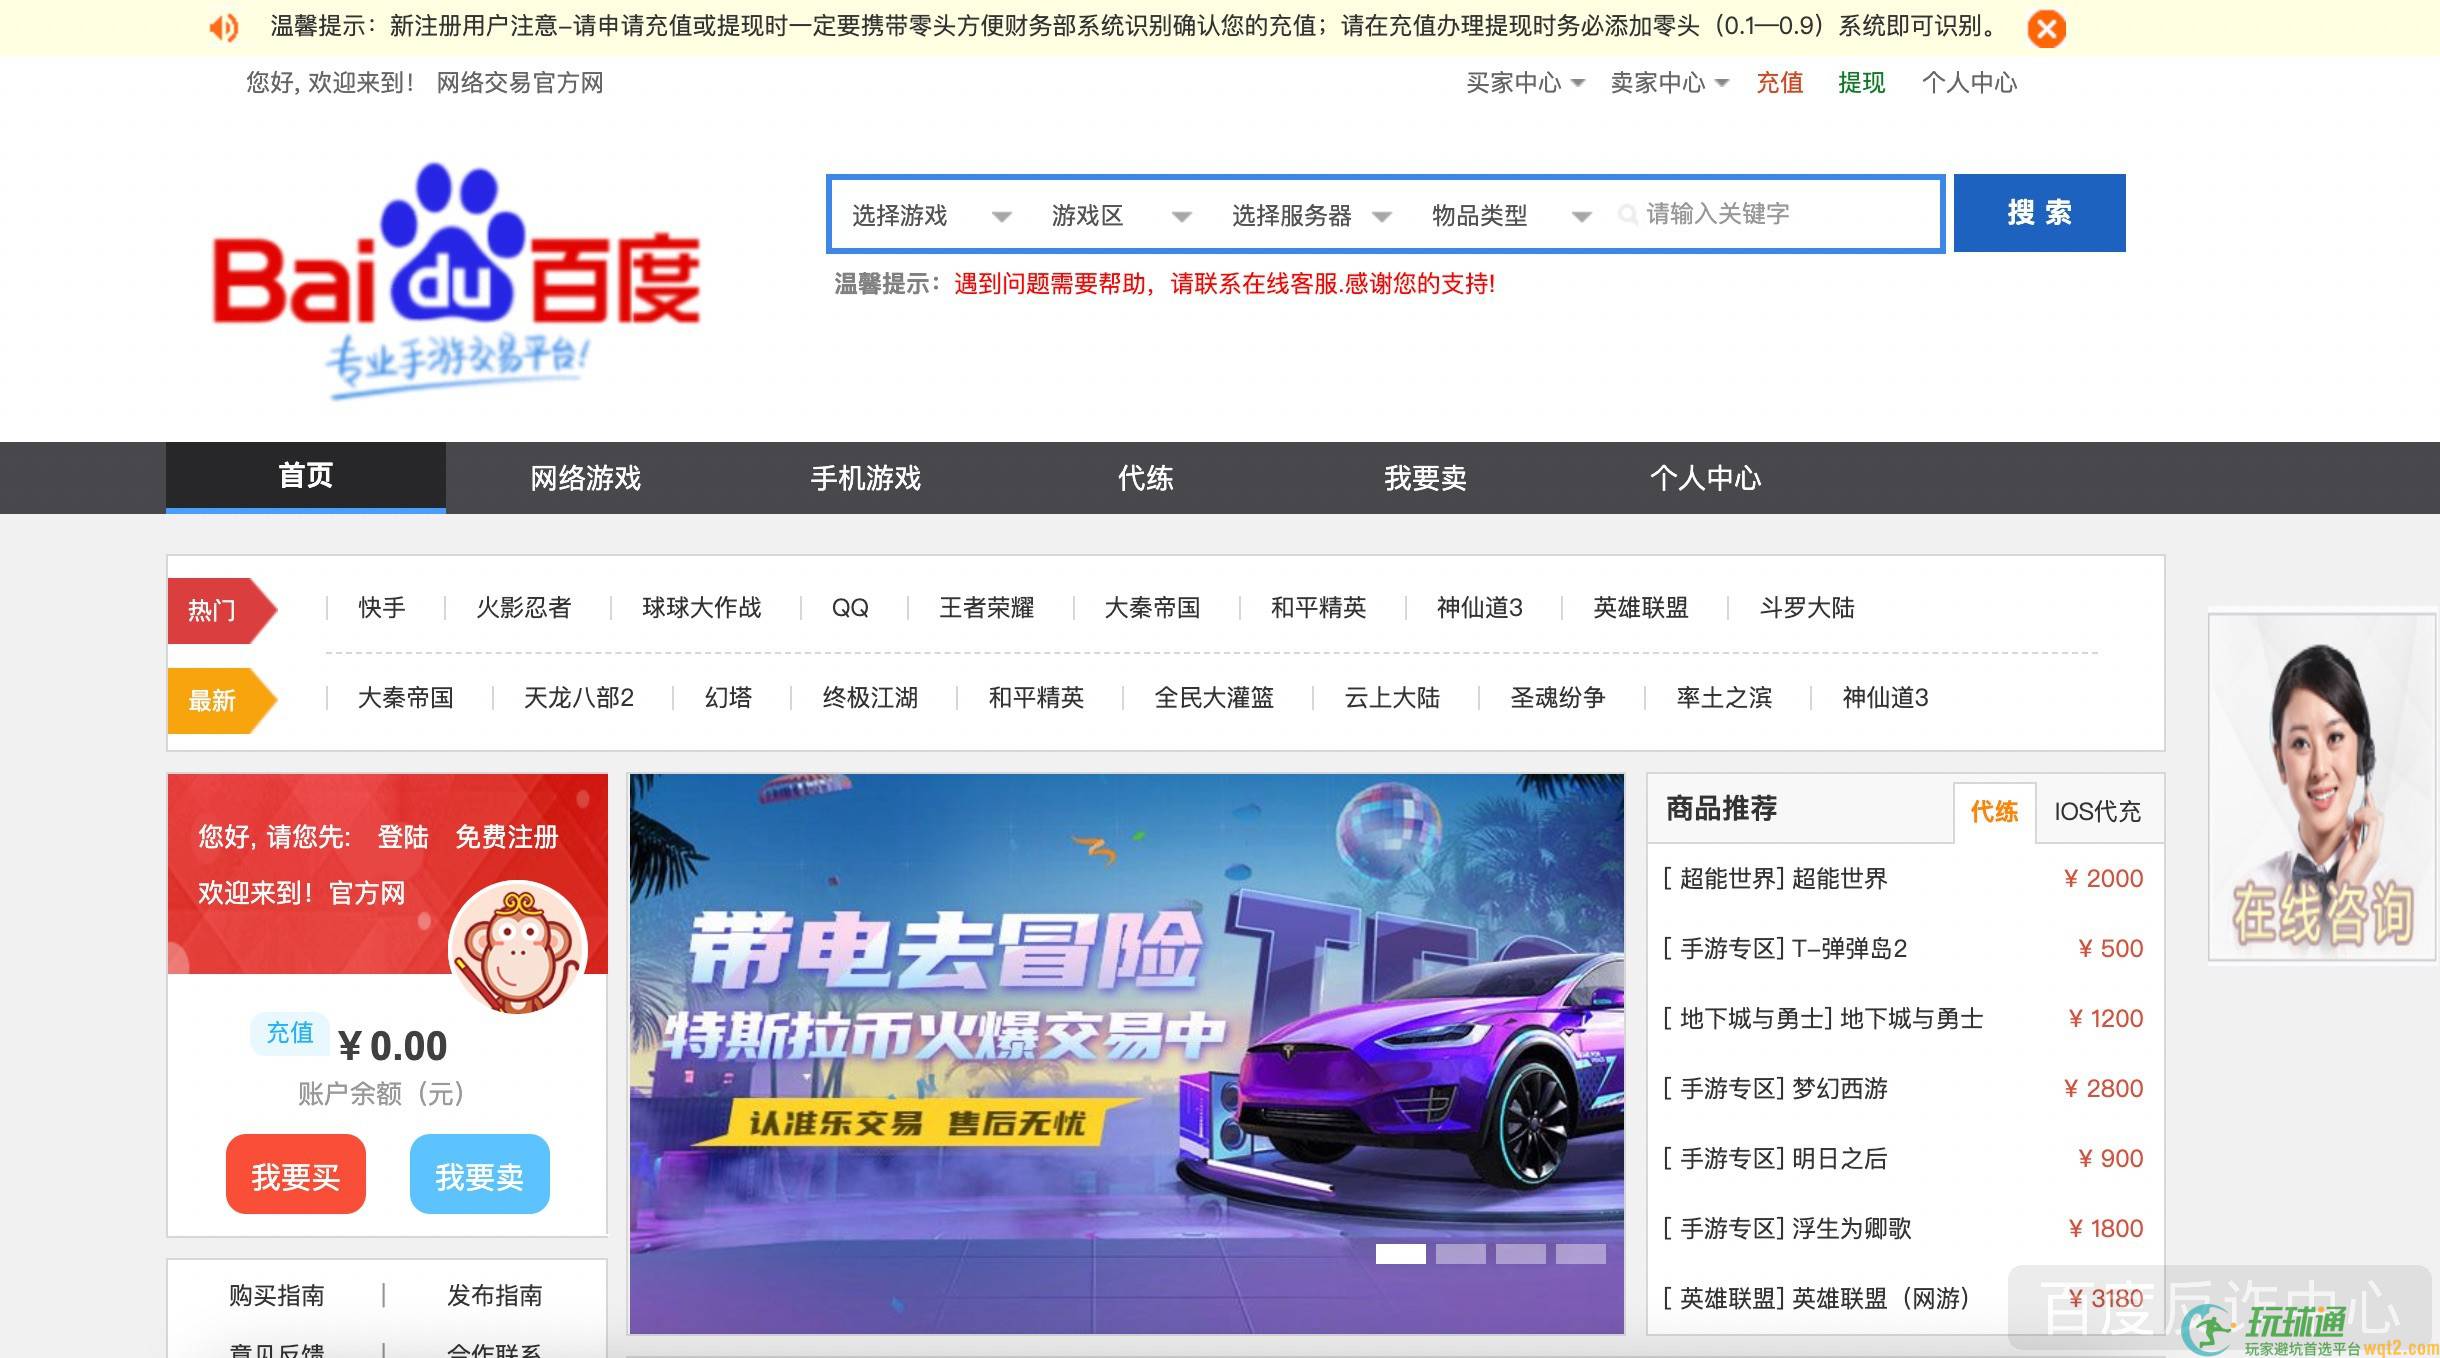Select the second banner slide indicator
The width and height of the screenshot is (2440, 1358).
point(1460,1254)
